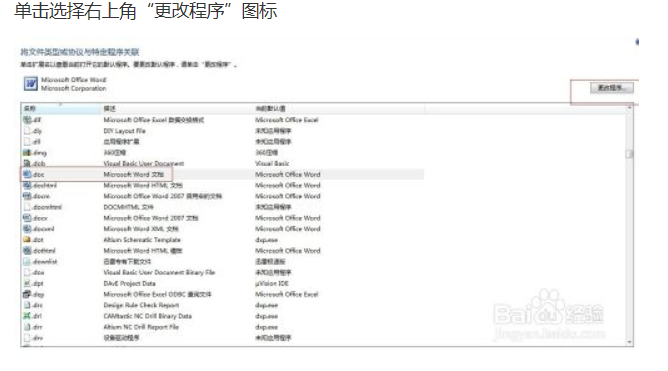Screen dimensions: 668x371
Task: Click the 'Altium Schematic Template' description
Action: pyautogui.click(x=142, y=240)
